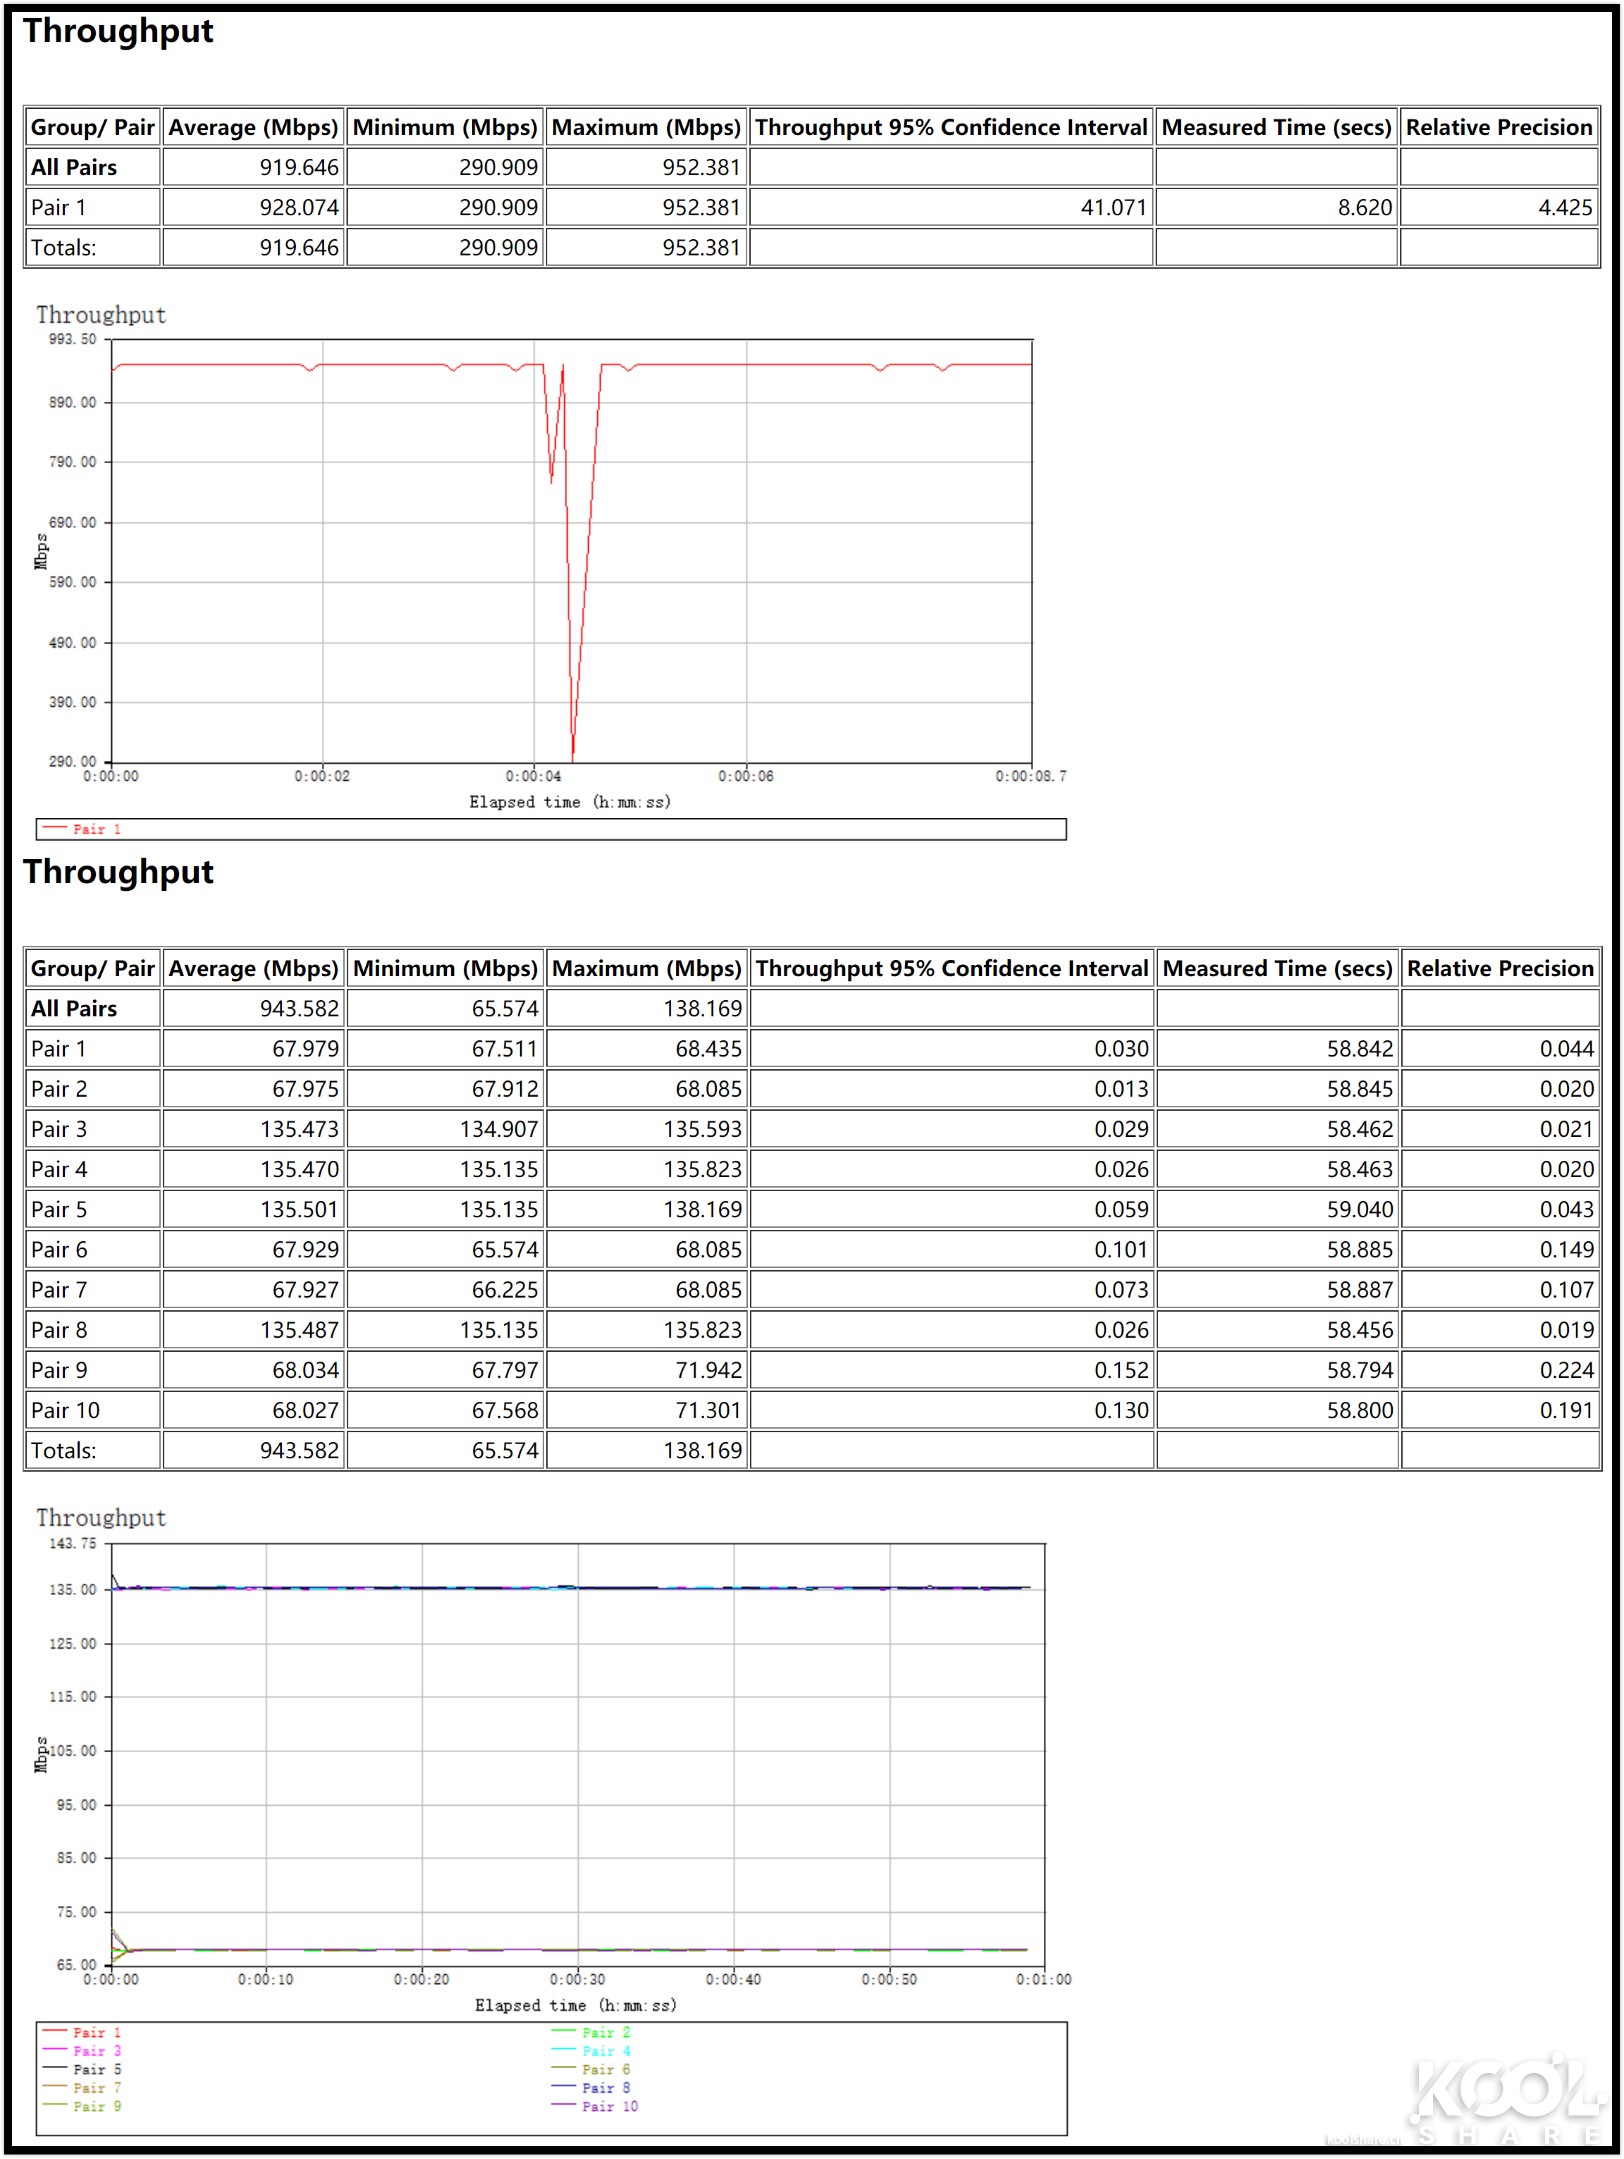Select the 0:01:00 axis label
The width and height of the screenshot is (1624, 2159).
(1043, 1979)
